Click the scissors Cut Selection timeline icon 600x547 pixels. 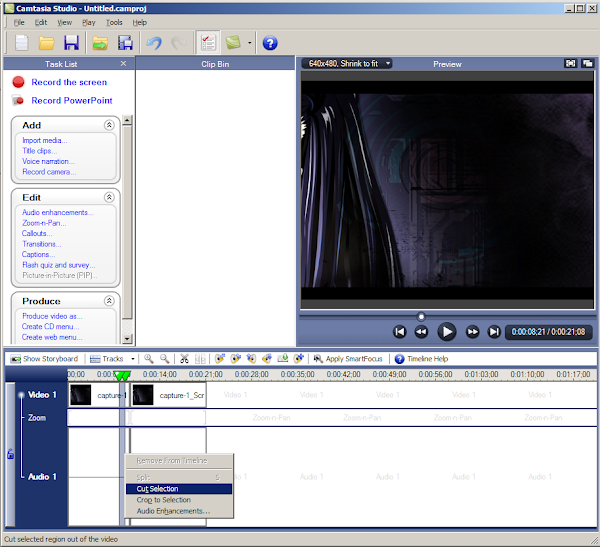[185, 358]
